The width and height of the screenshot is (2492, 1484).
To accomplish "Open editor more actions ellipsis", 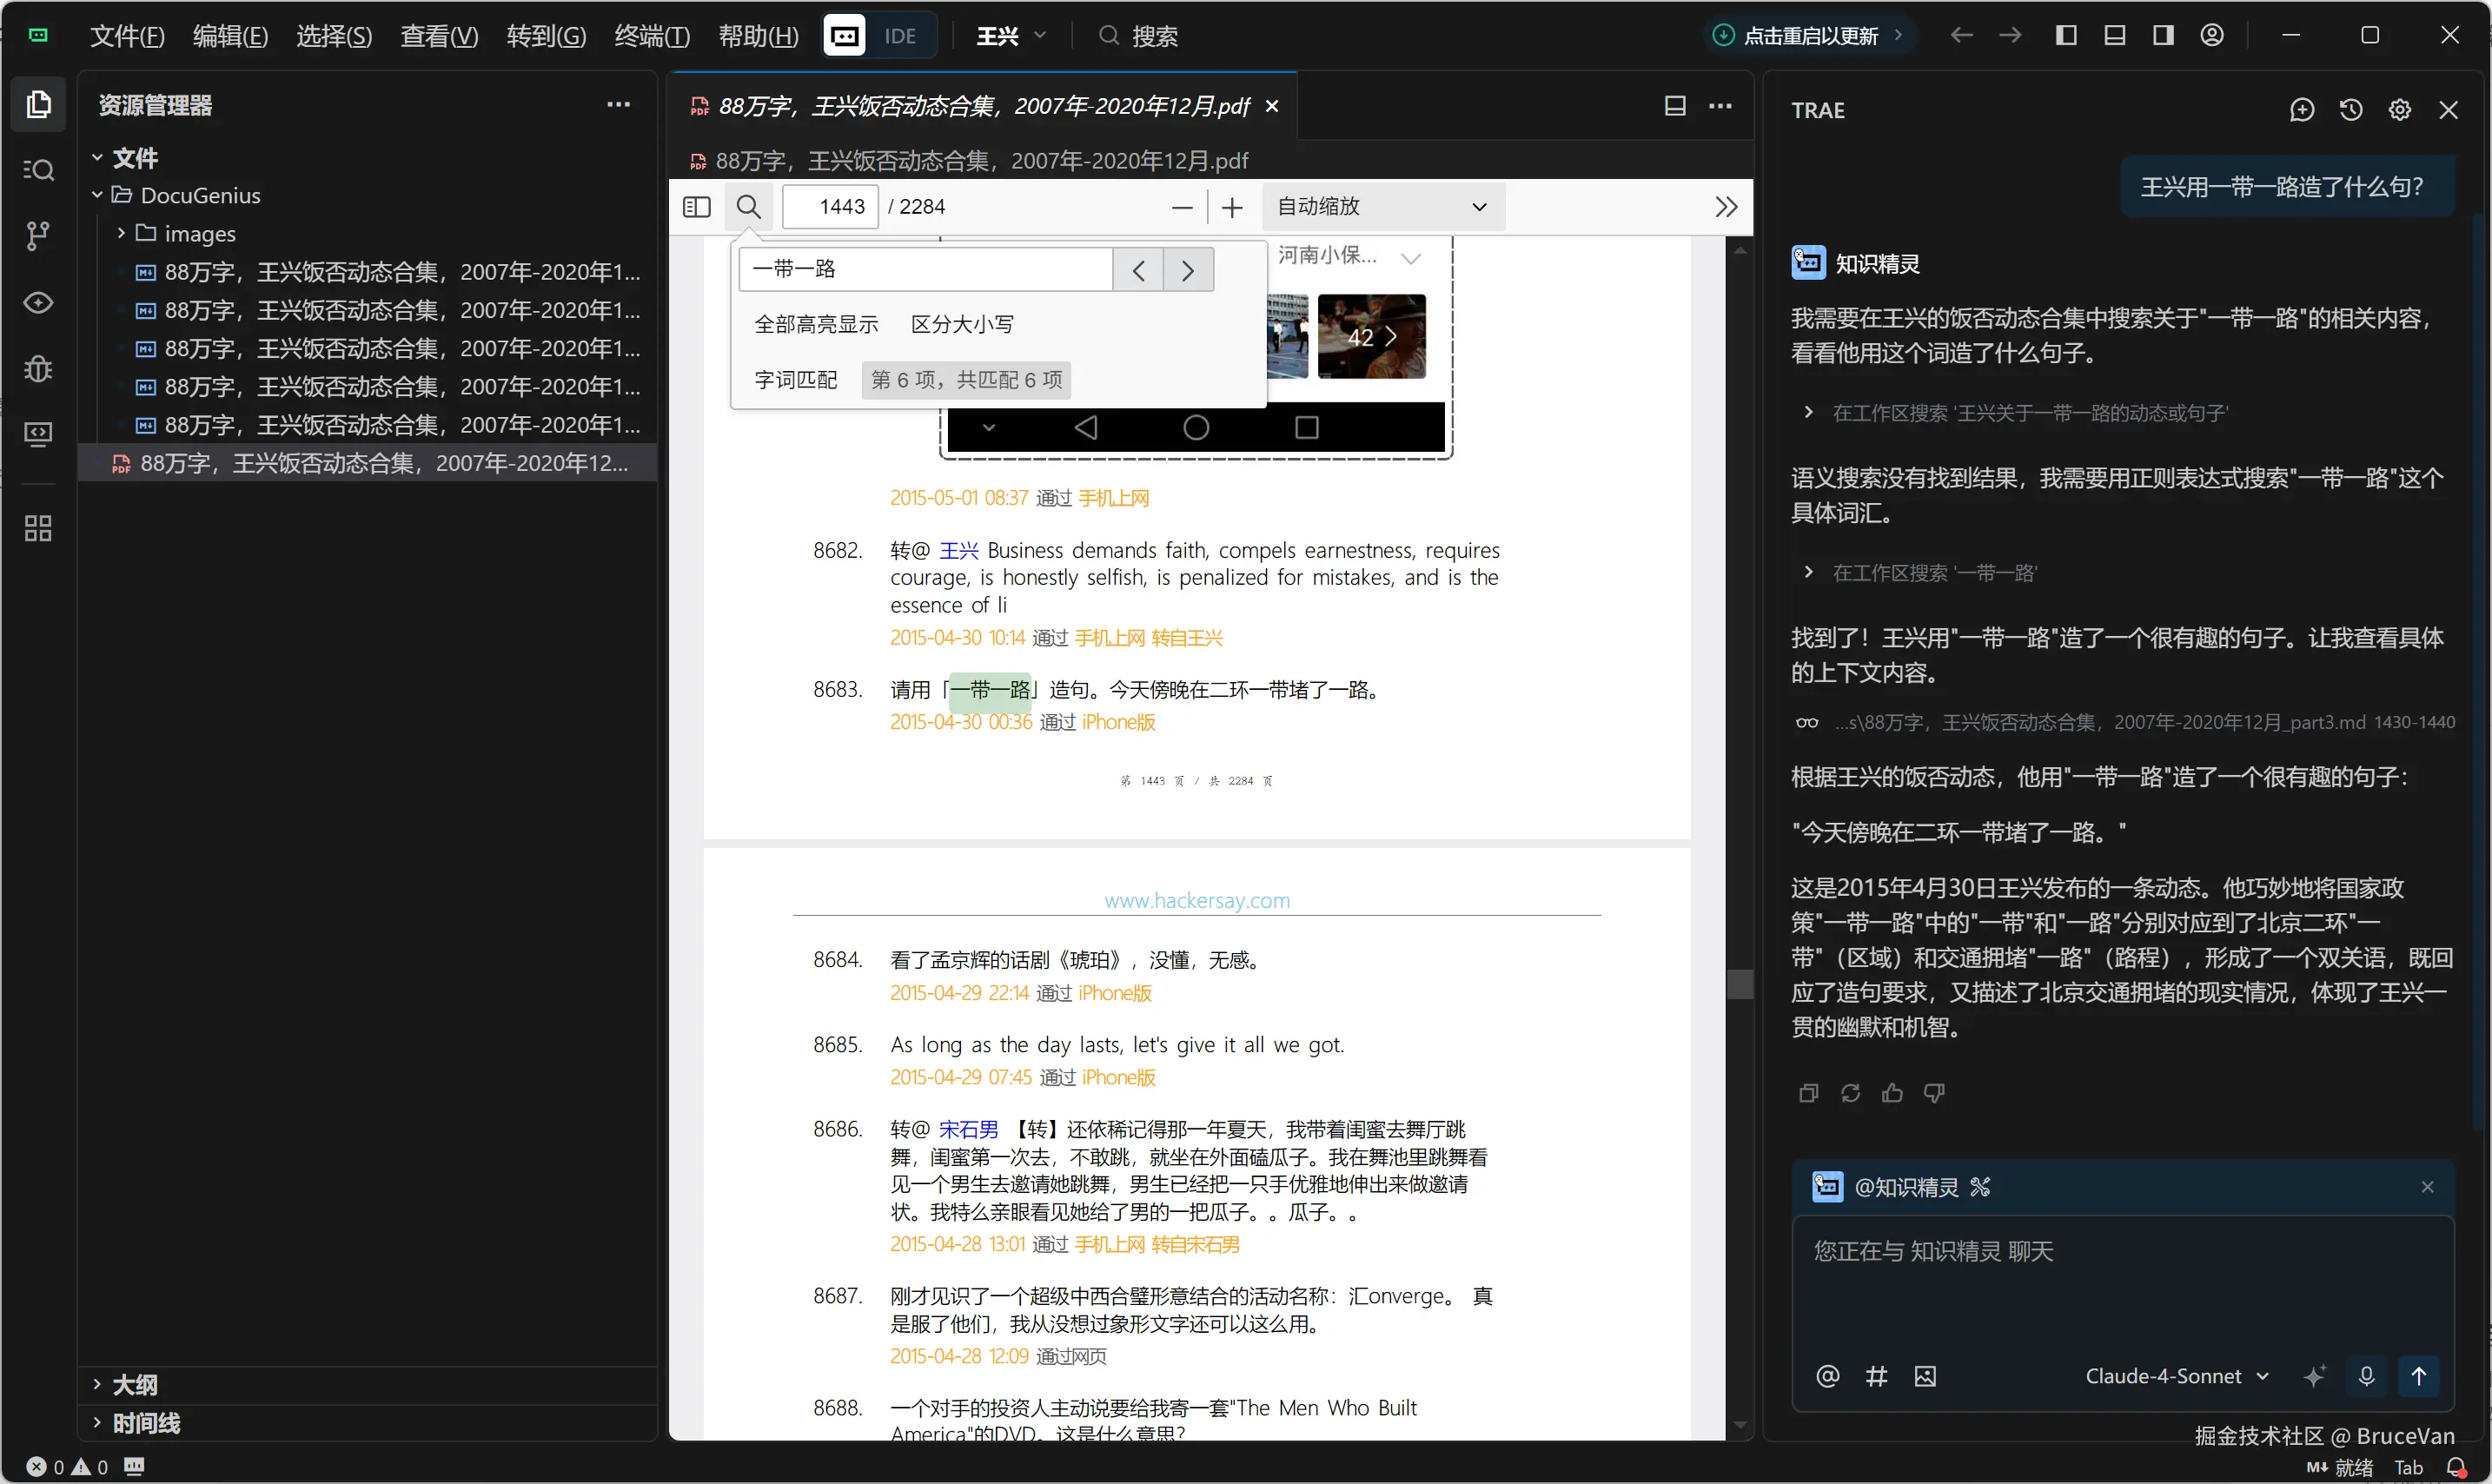I will [x=1720, y=106].
